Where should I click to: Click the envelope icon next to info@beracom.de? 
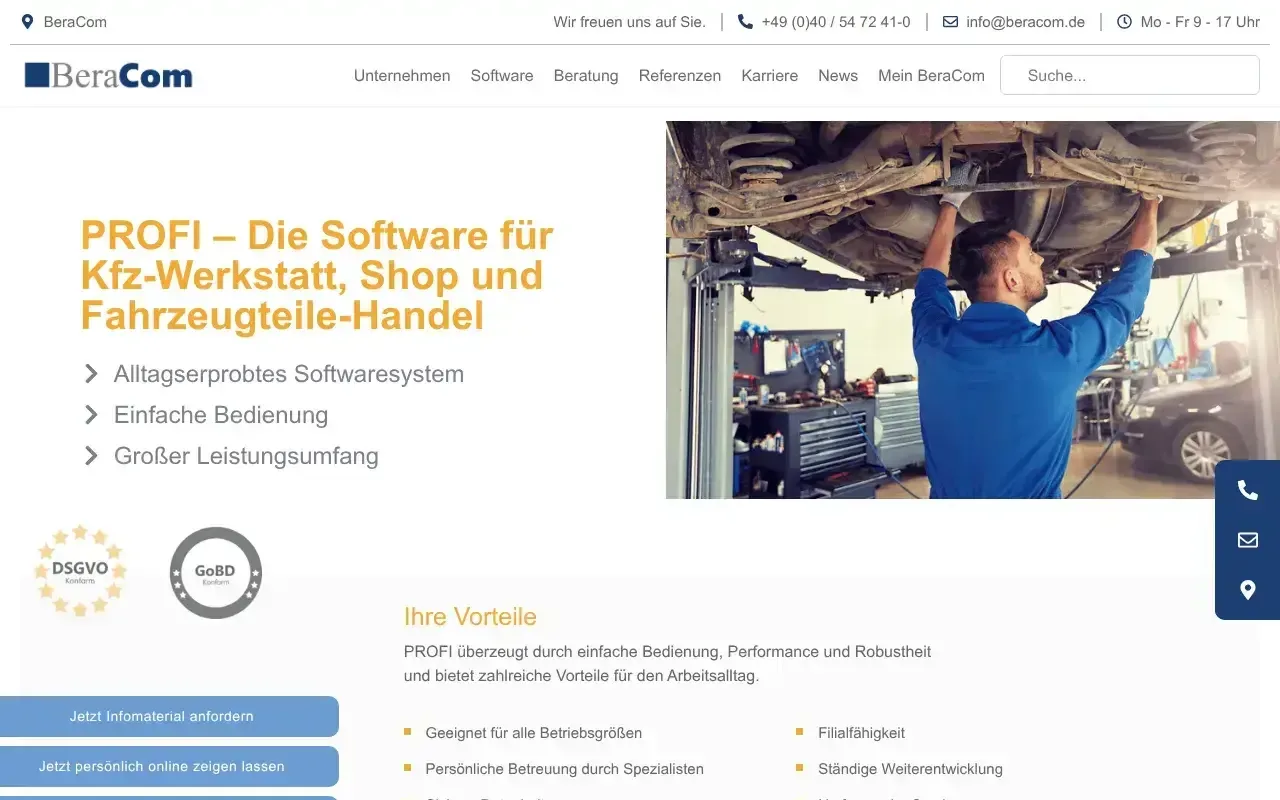pyautogui.click(x=950, y=22)
